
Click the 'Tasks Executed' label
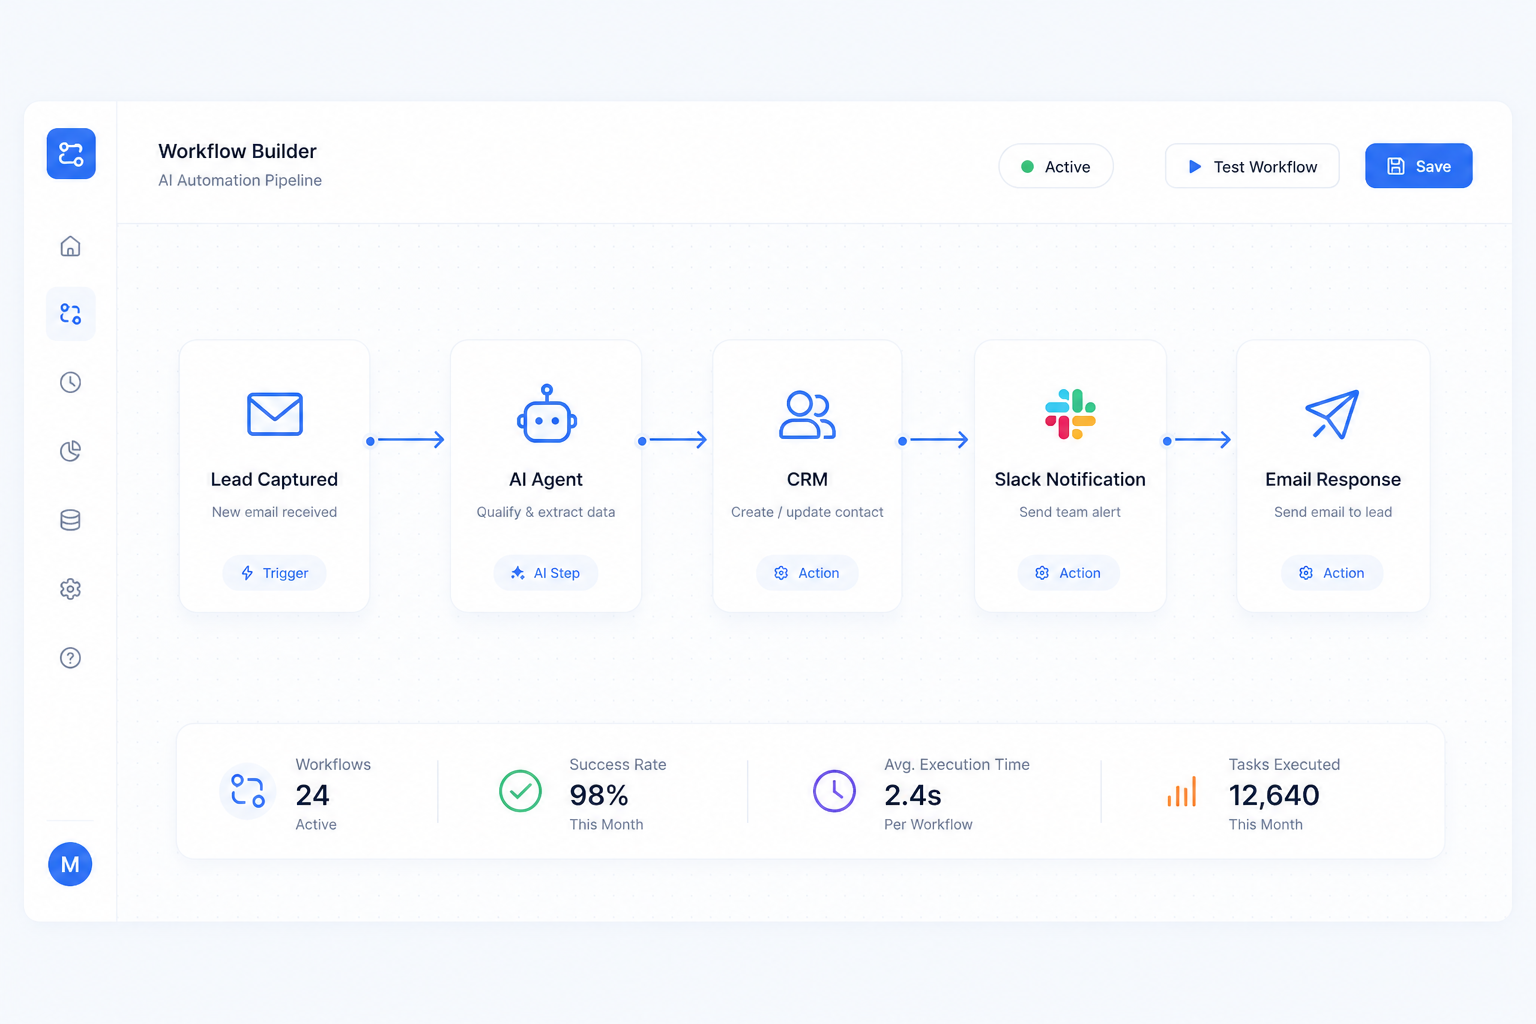tap(1284, 764)
